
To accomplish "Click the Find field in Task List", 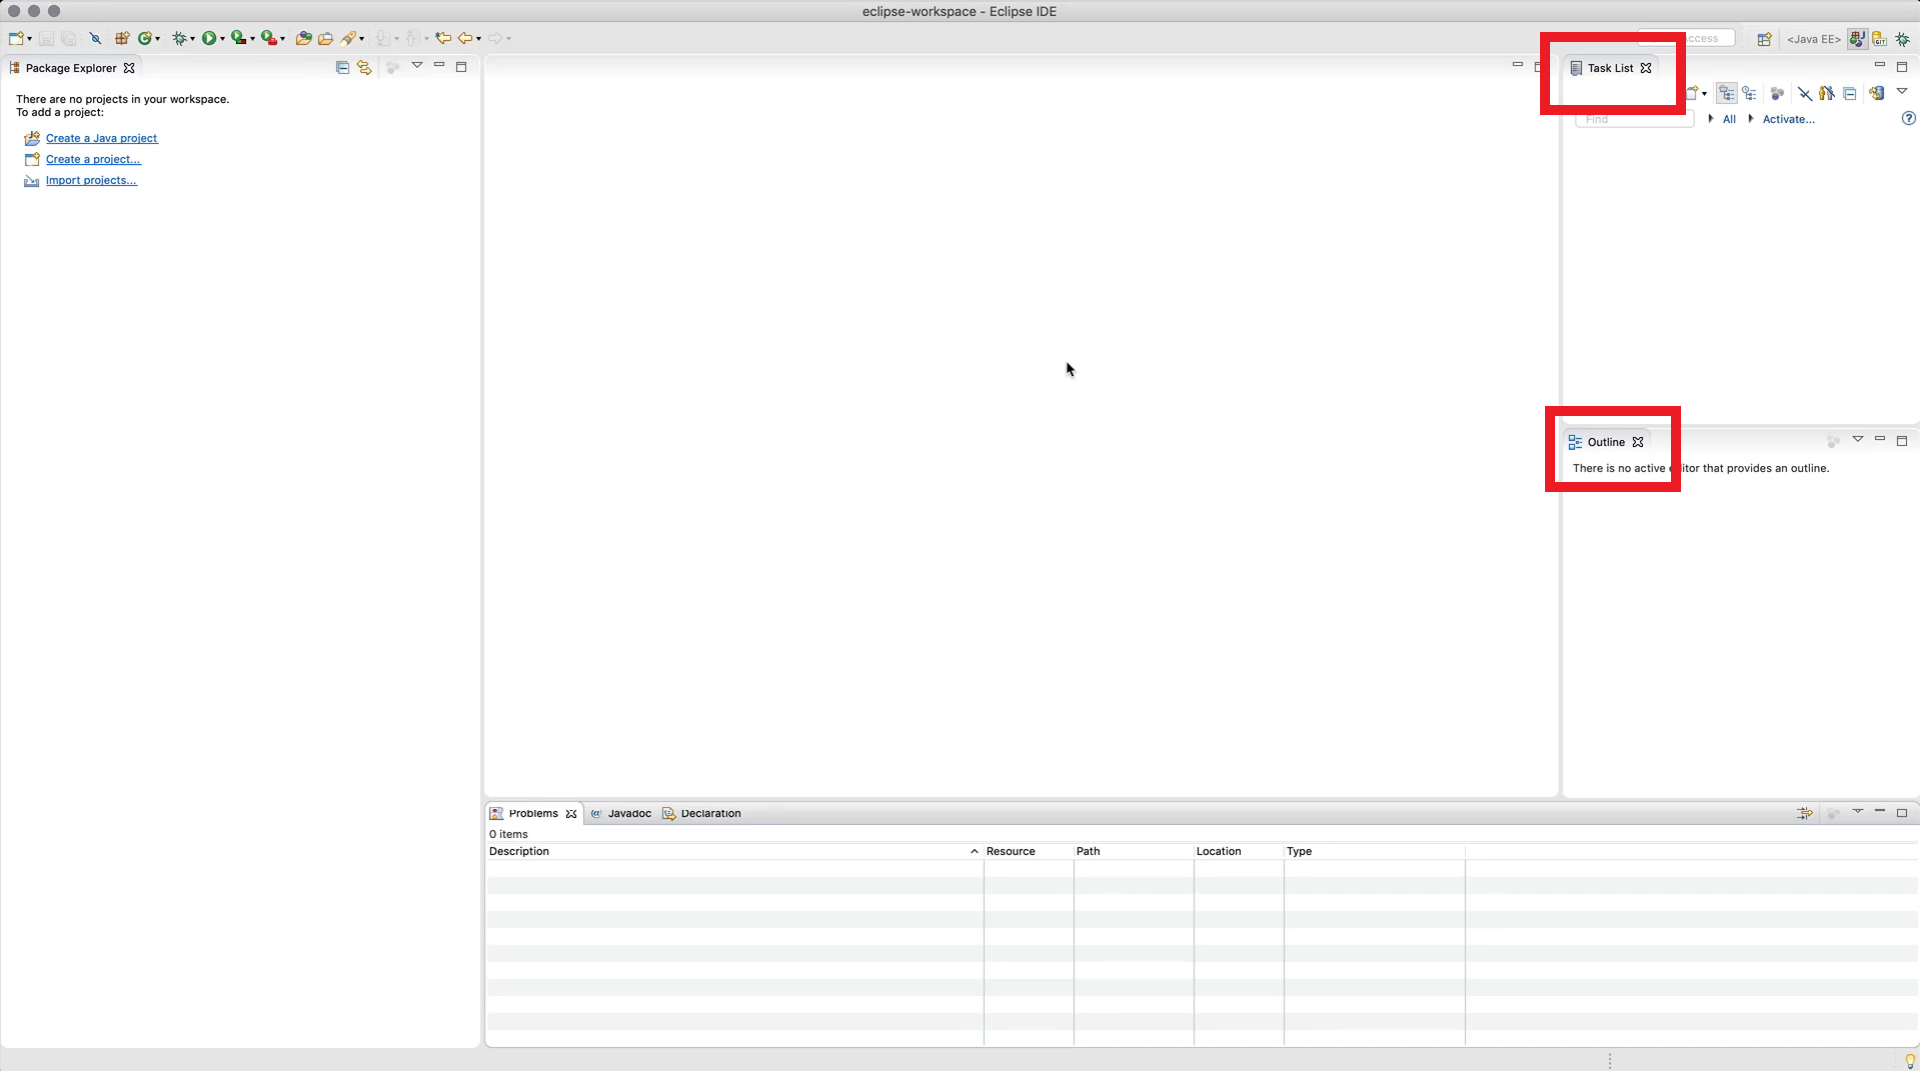I will [1635, 119].
